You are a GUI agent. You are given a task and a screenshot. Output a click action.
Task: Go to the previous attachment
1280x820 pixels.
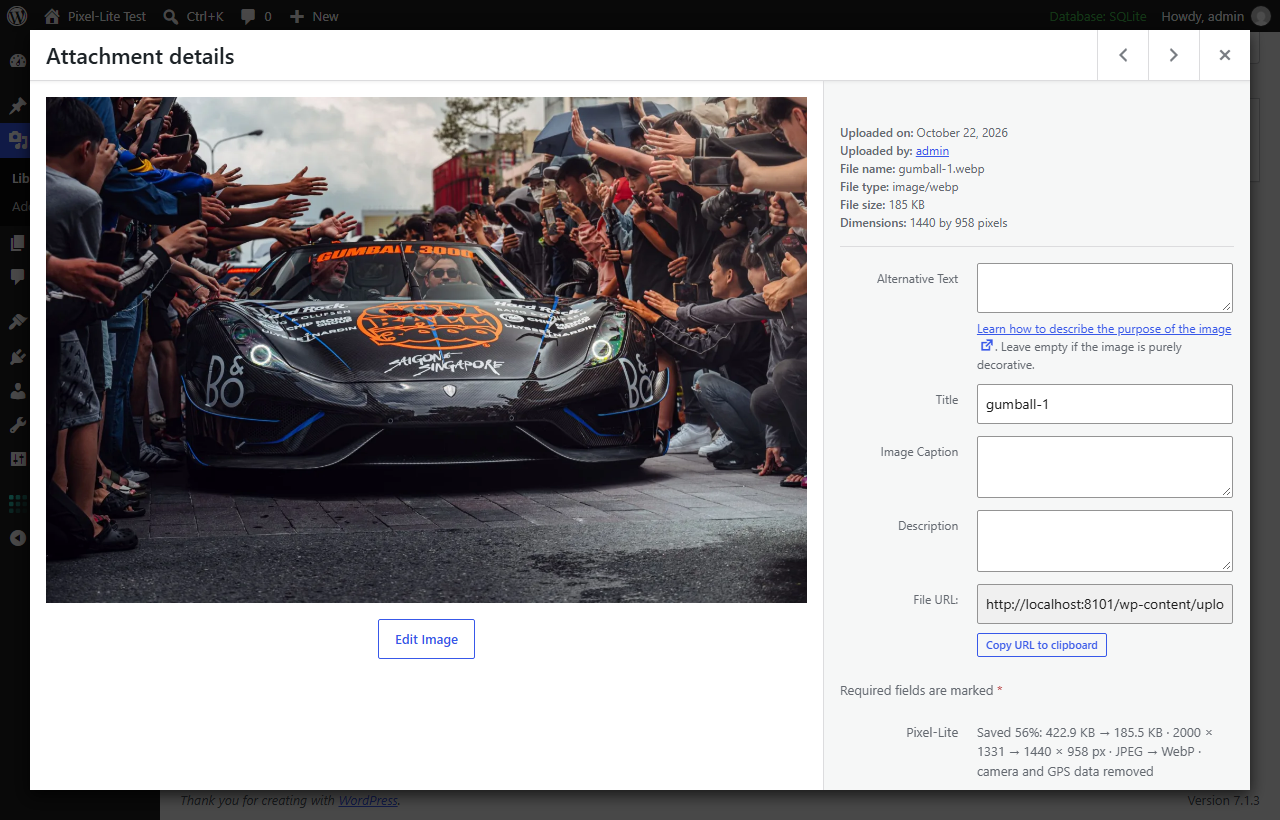click(1123, 55)
